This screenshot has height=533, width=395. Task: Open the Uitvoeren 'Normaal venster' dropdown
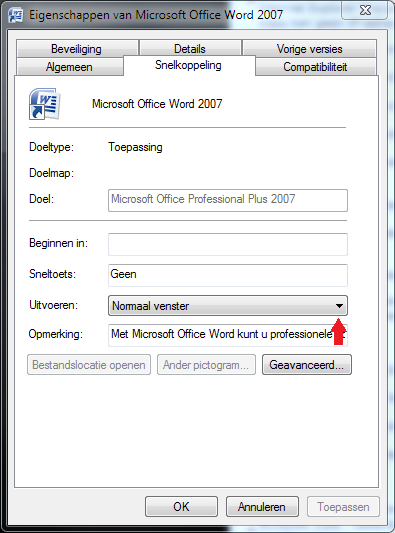pyautogui.click(x=228, y=306)
